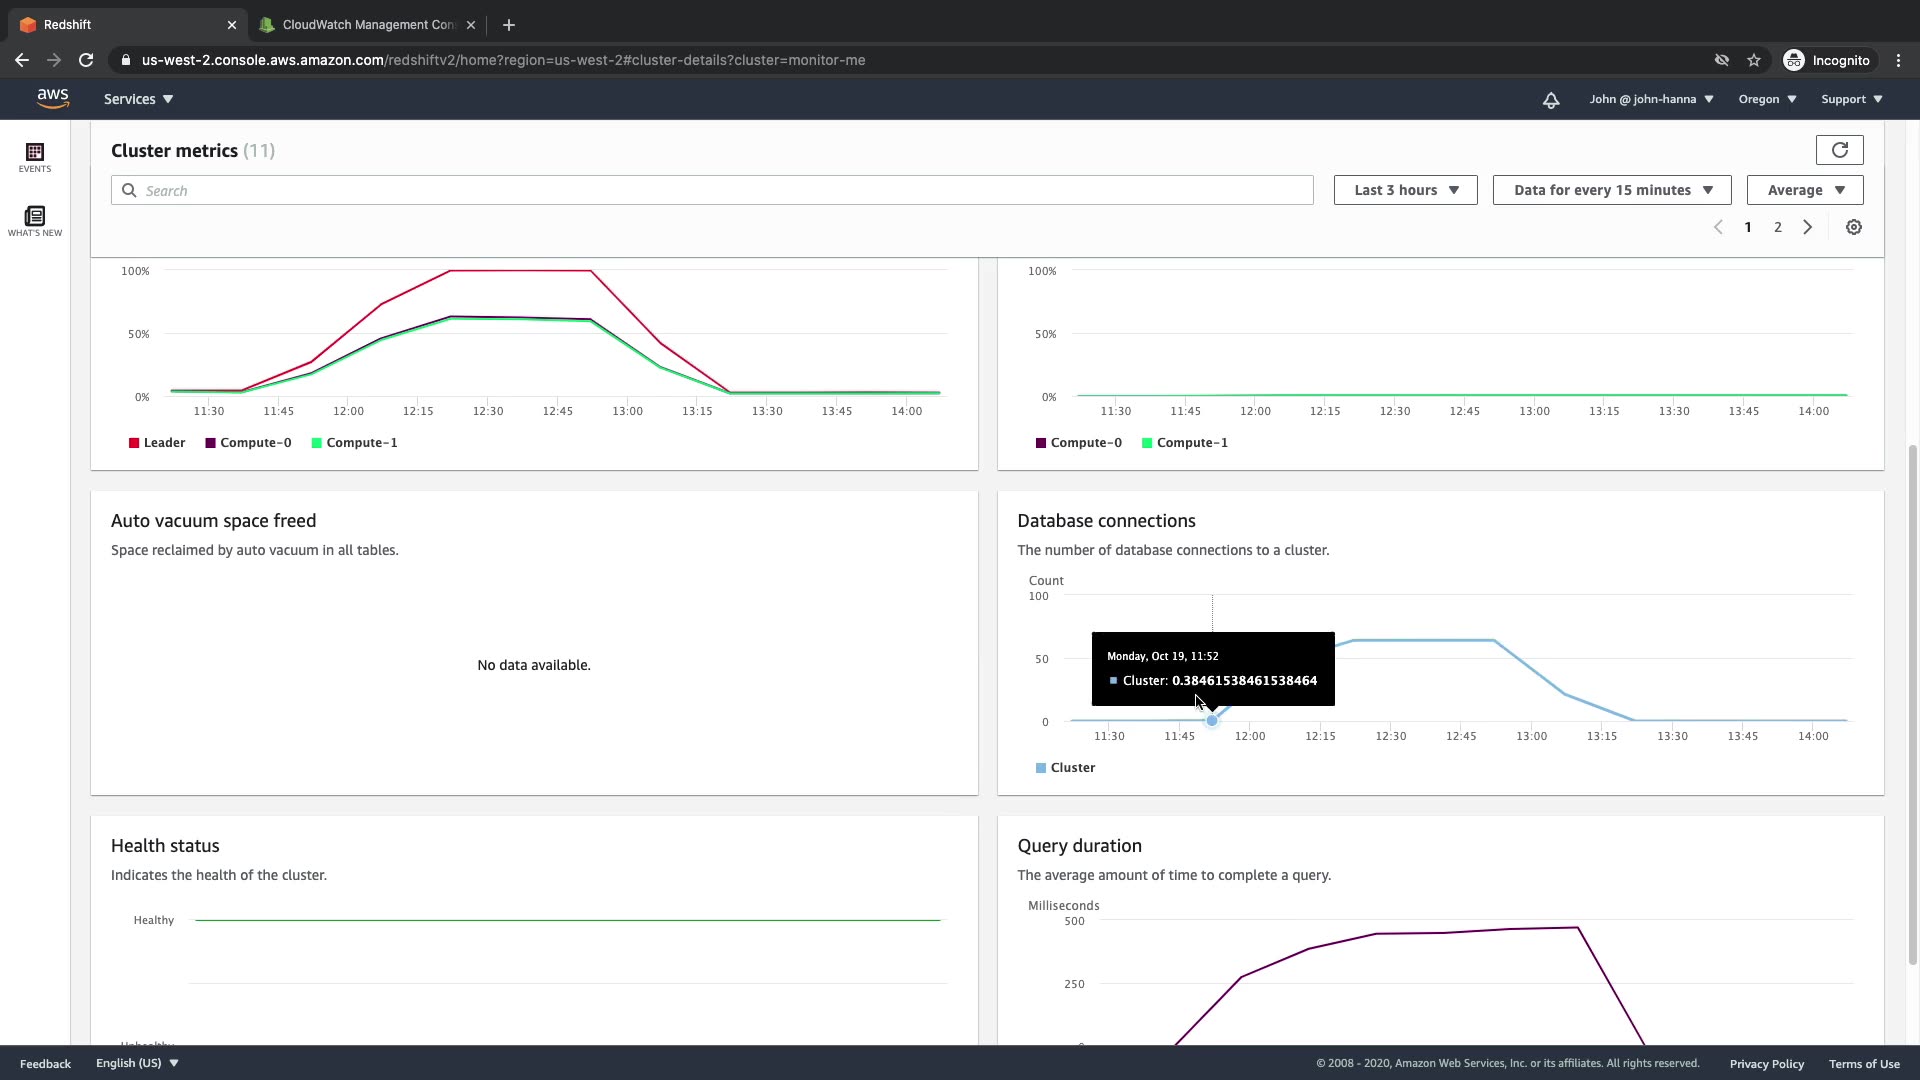The height and width of the screenshot is (1080, 1920).
Task: Open the metrics settings gear icon
Action: click(x=1853, y=227)
